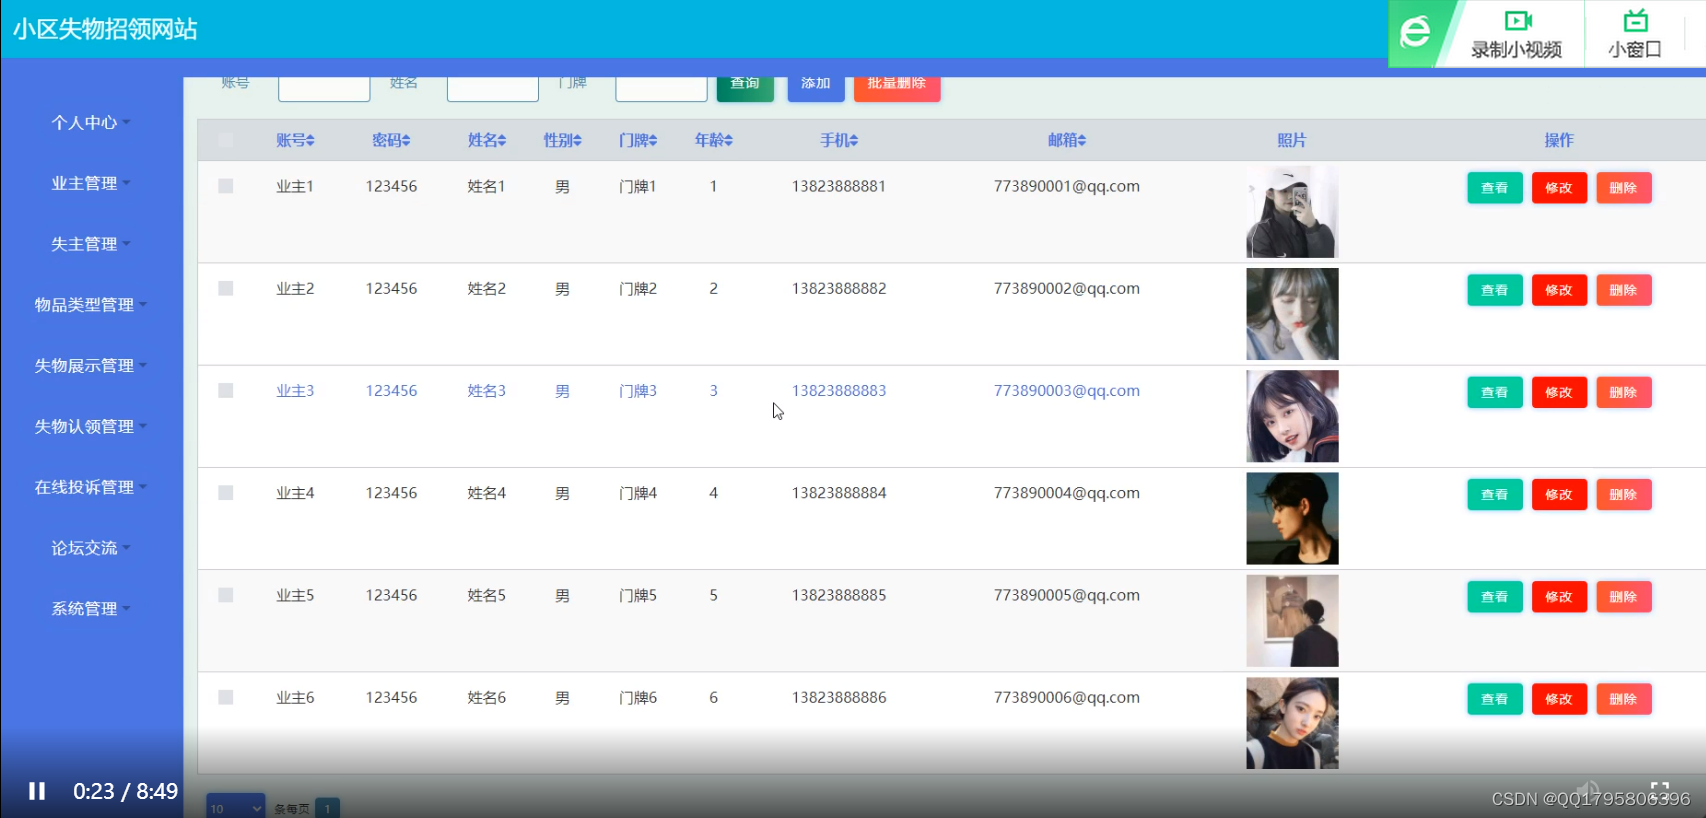Viewport: 1706px width, 818px height.
Task: Click 查看 for 业主4 row
Action: (x=1495, y=495)
